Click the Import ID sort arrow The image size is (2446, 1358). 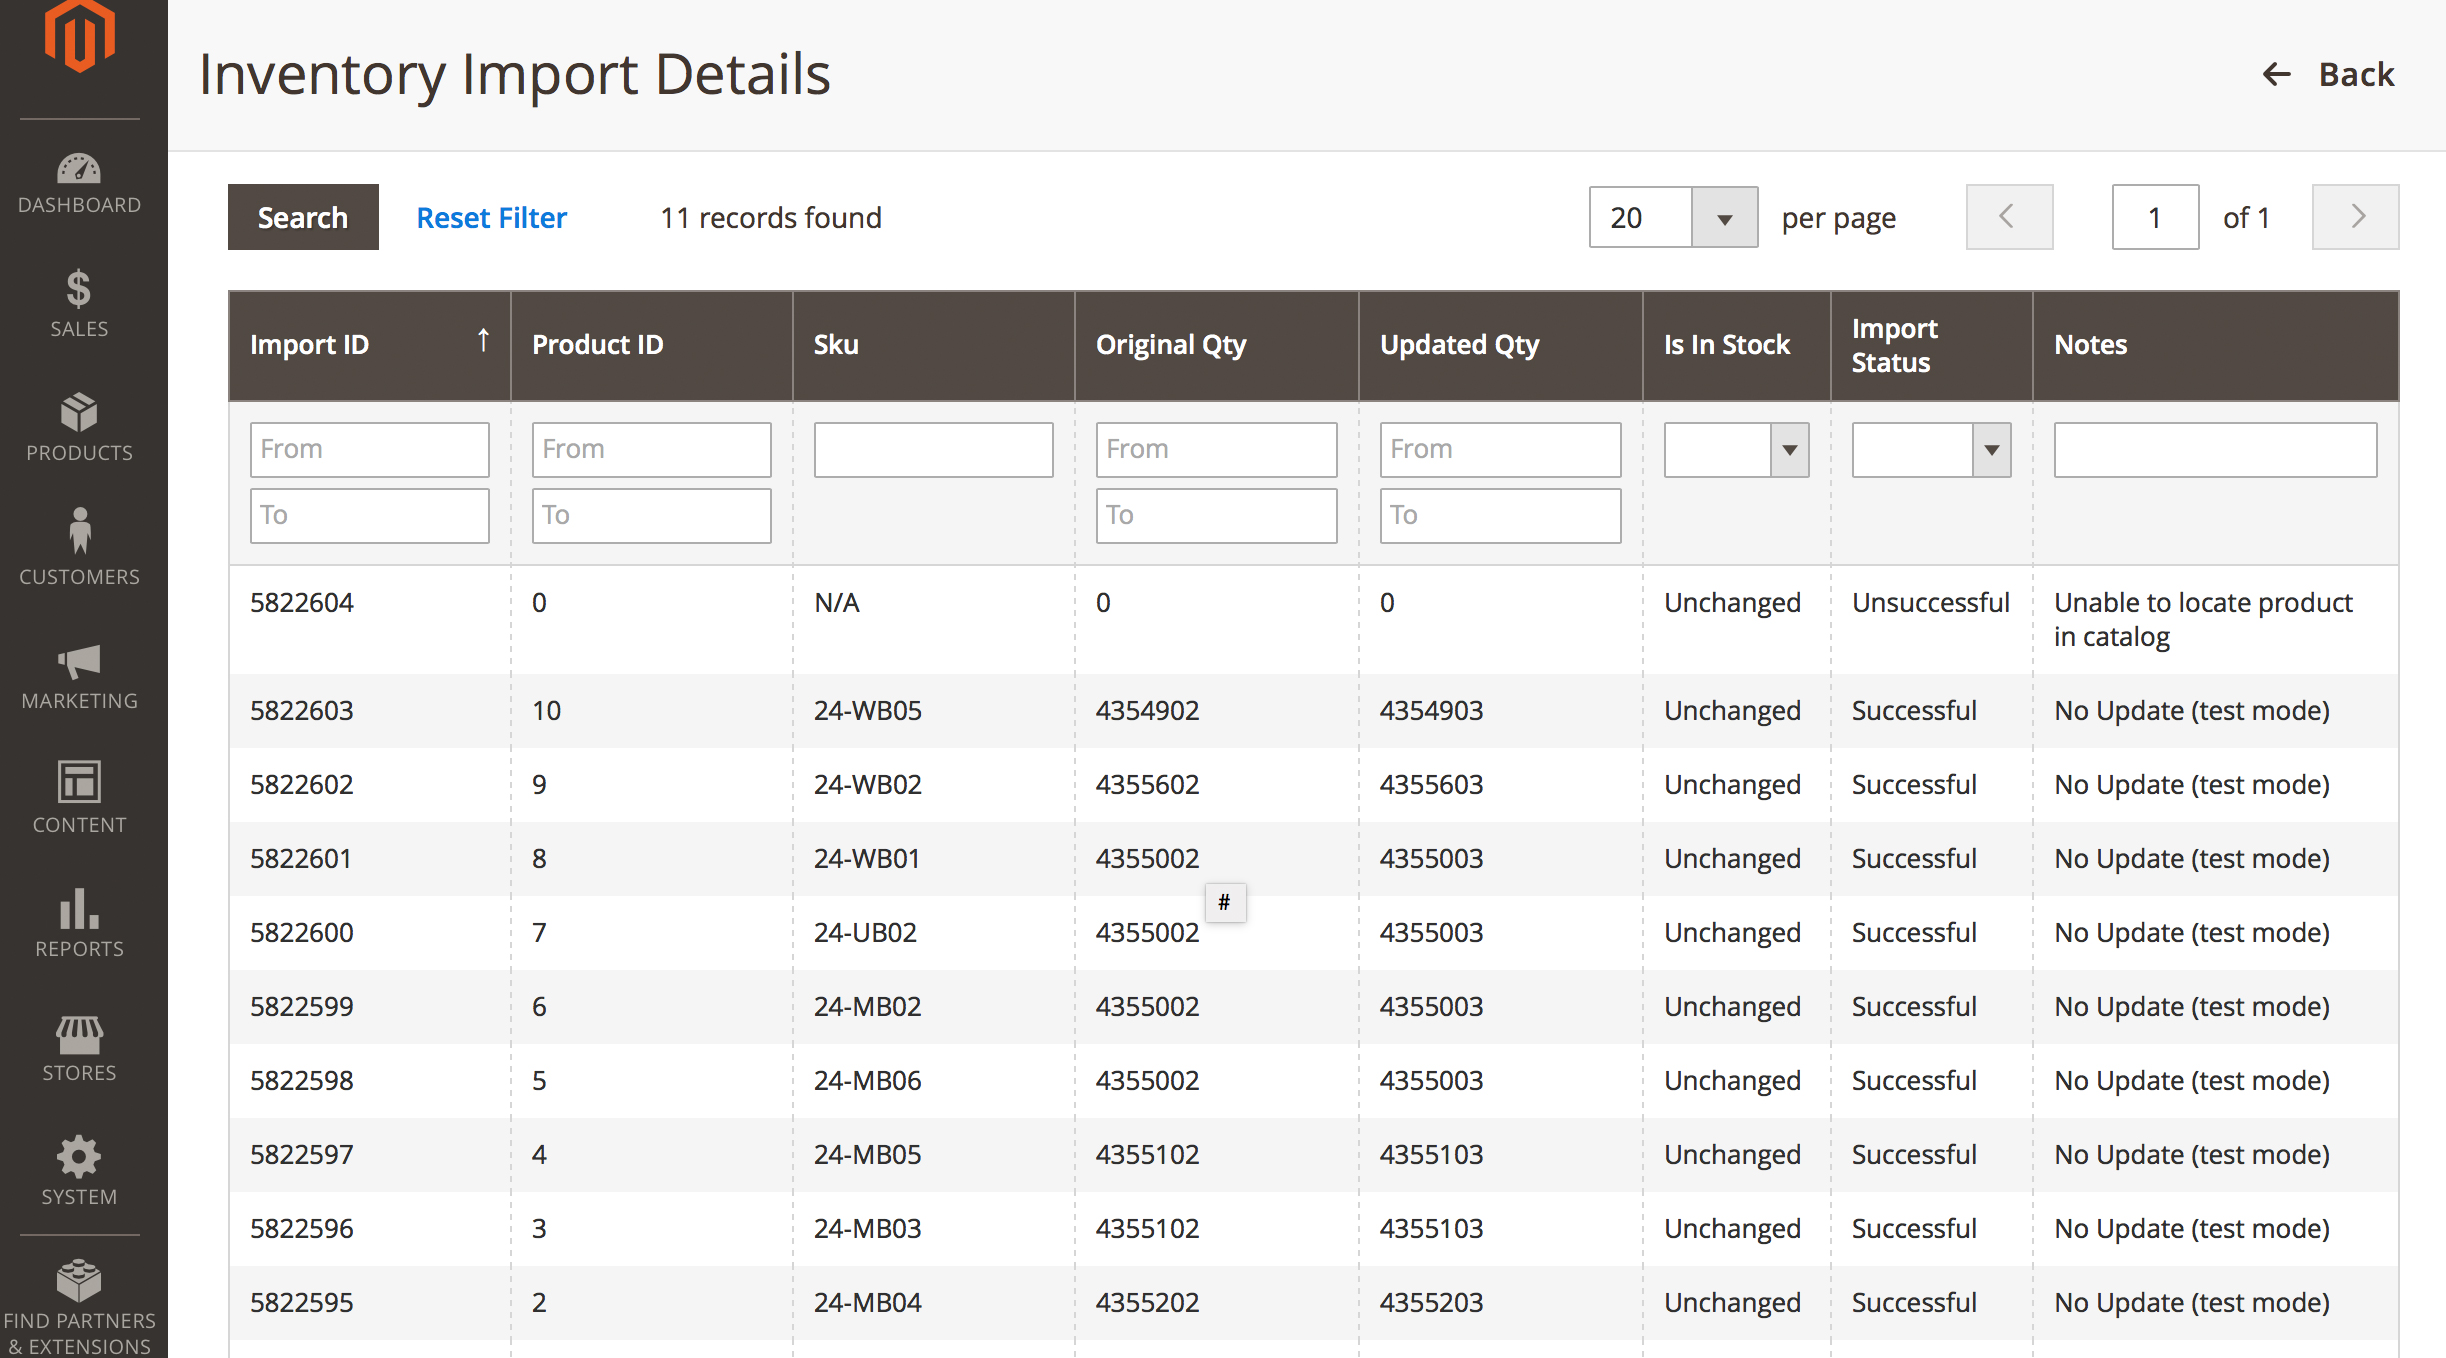(483, 341)
